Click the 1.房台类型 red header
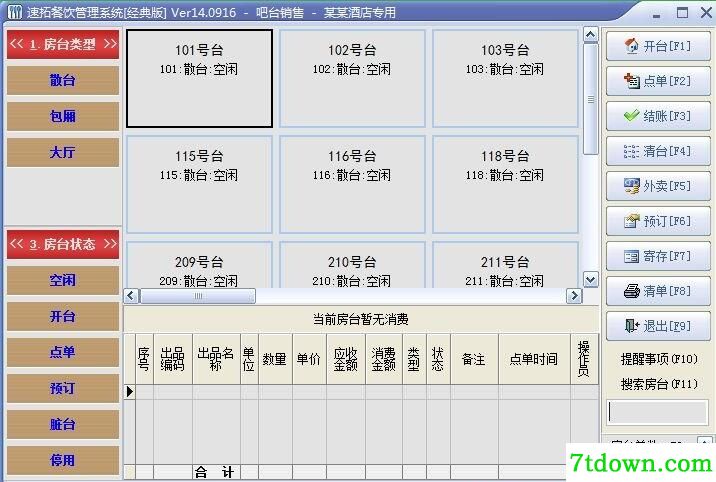Image resolution: width=716 pixels, height=482 pixels. (63, 44)
